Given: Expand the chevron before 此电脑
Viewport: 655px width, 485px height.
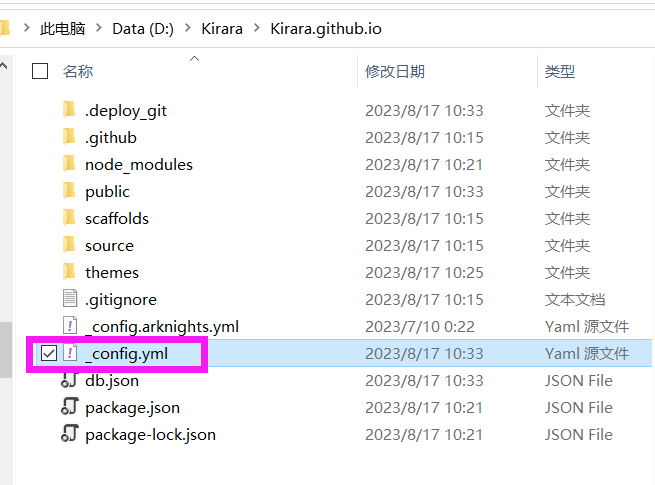Looking at the screenshot, I should click(27, 29).
